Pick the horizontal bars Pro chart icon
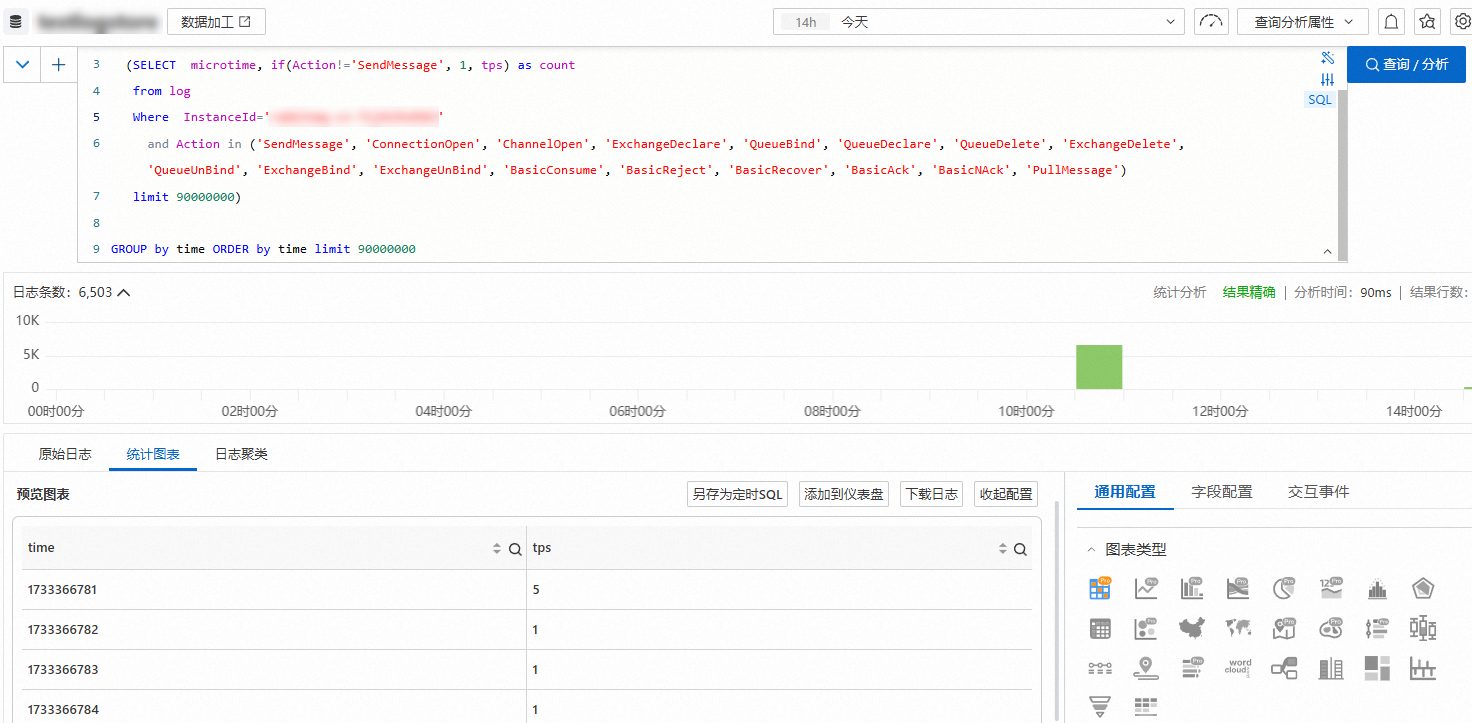 tap(1192, 668)
